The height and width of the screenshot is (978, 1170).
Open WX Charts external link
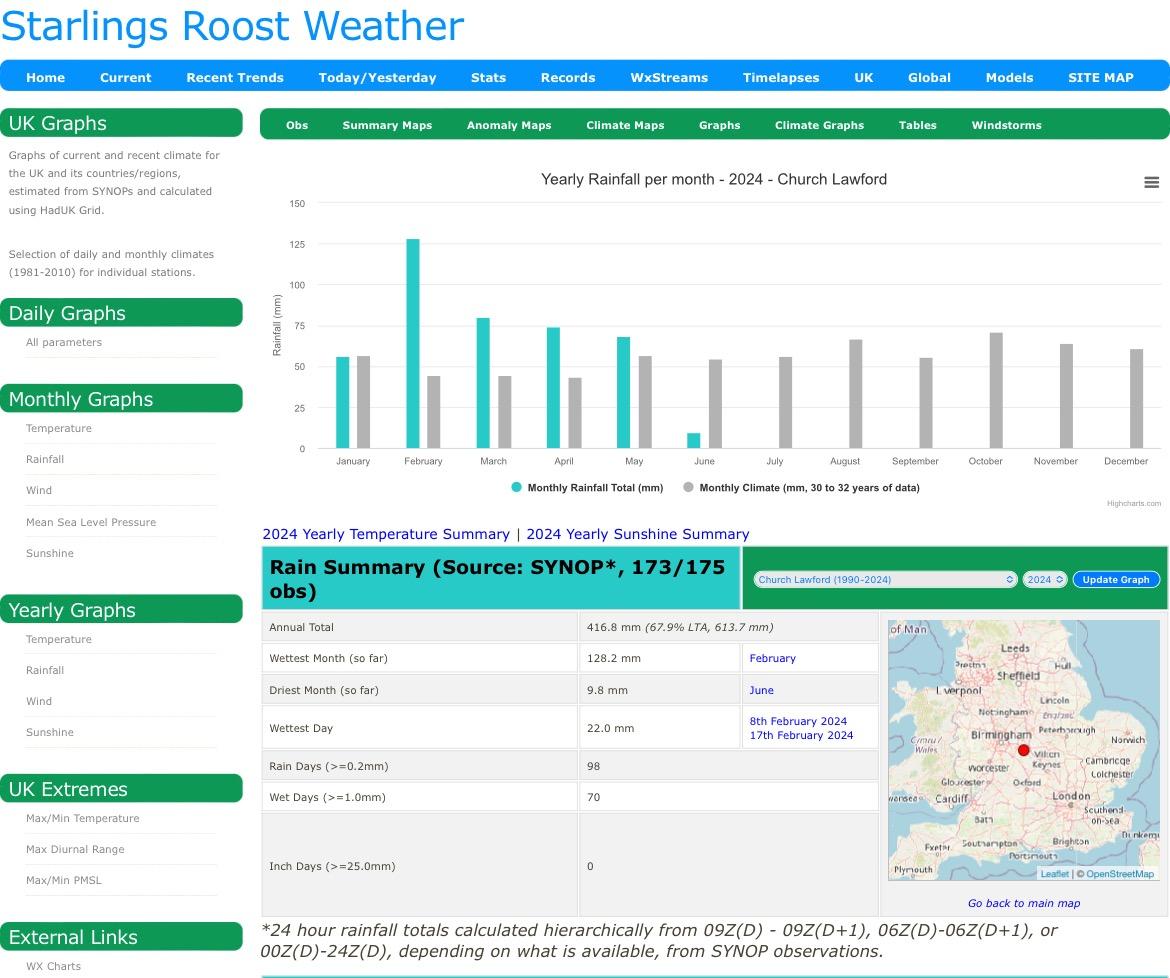click(53, 967)
